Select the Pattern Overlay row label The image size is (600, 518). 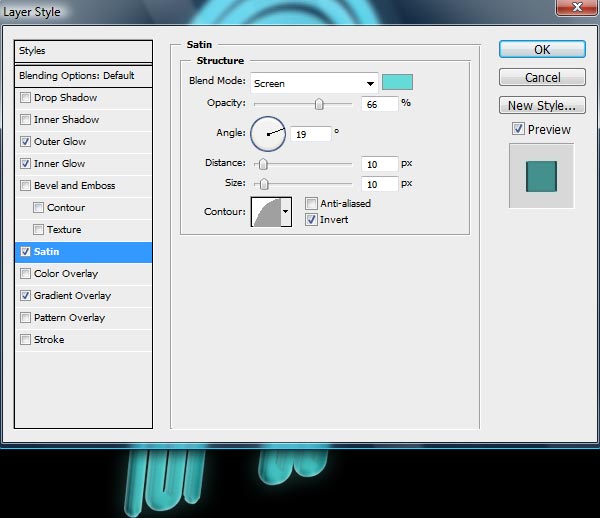click(69, 318)
